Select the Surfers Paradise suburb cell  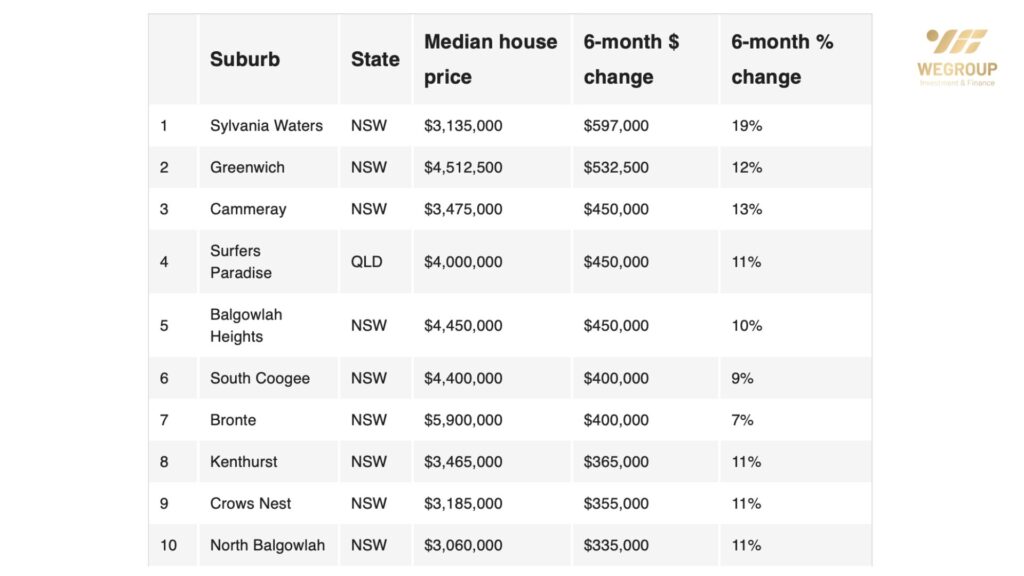coord(241,262)
